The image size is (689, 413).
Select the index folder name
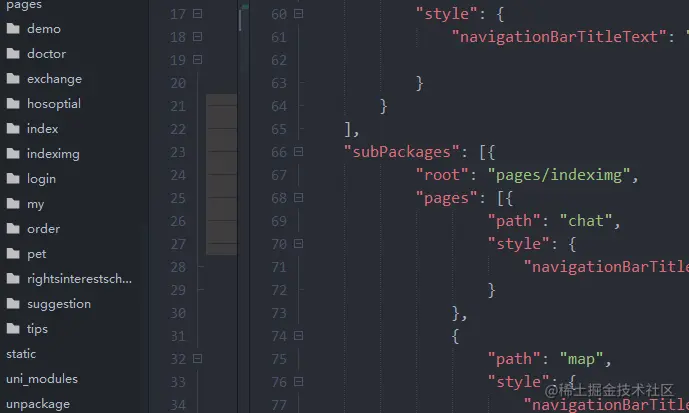click(x=42, y=129)
